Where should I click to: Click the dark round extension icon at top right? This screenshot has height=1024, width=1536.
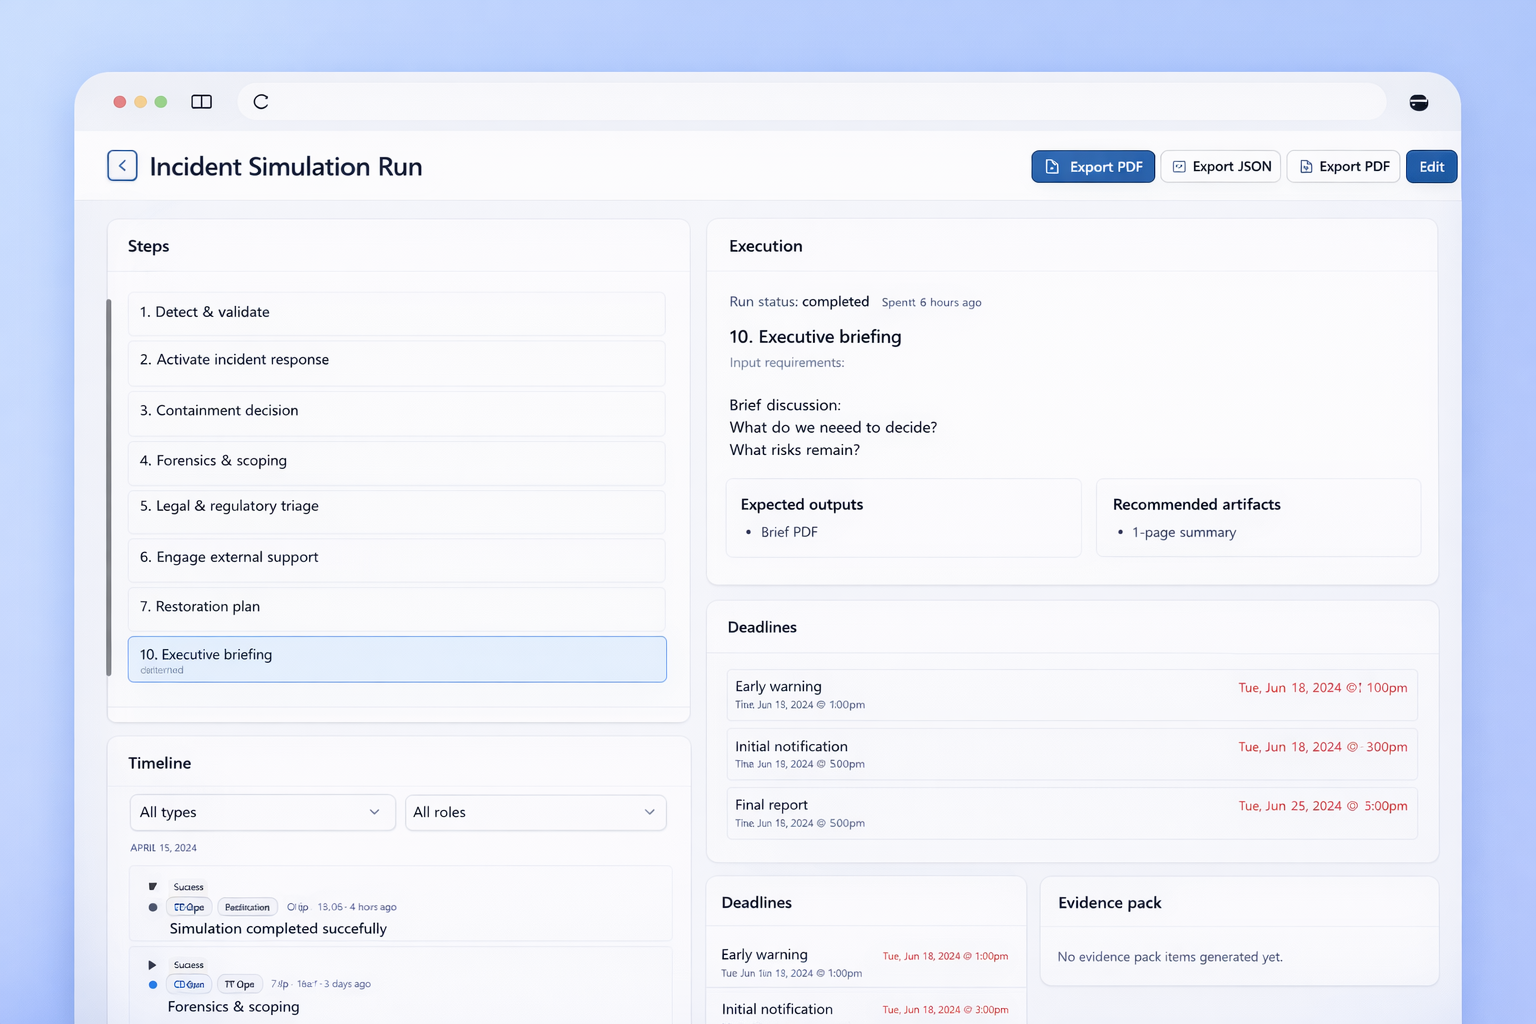coord(1418,102)
